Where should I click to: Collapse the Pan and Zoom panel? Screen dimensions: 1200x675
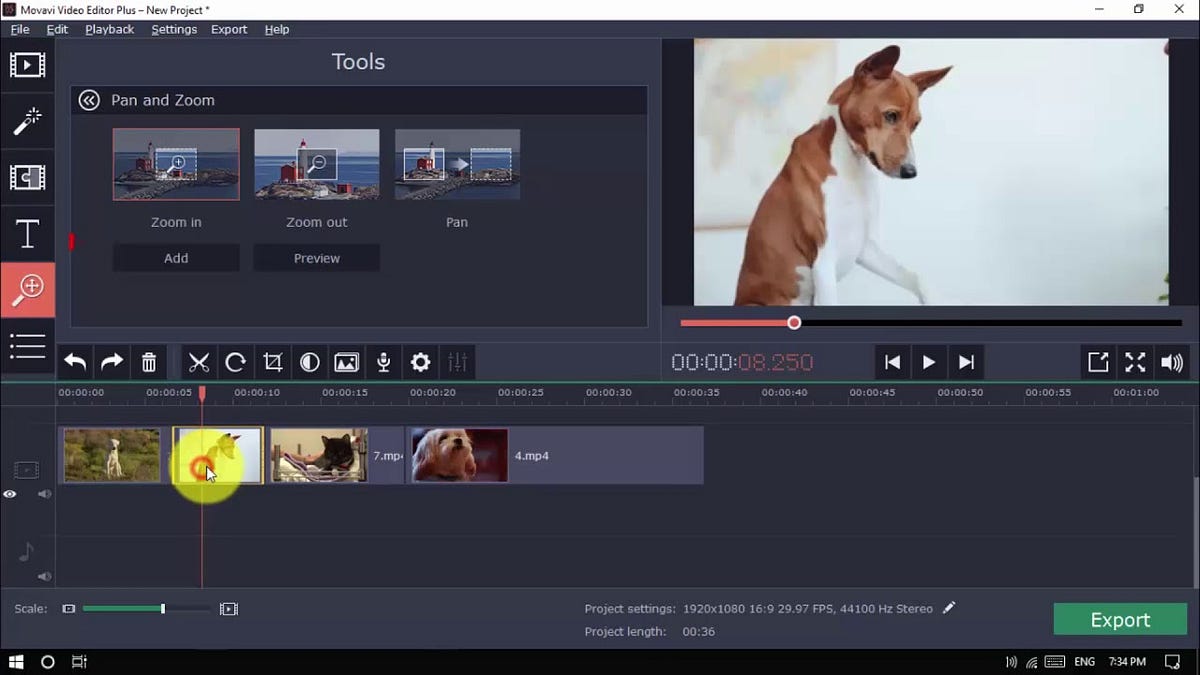click(x=89, y=100)
